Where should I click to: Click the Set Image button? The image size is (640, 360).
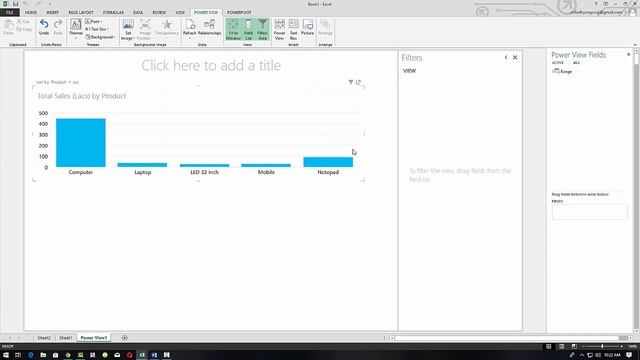(x=128, y=29)
